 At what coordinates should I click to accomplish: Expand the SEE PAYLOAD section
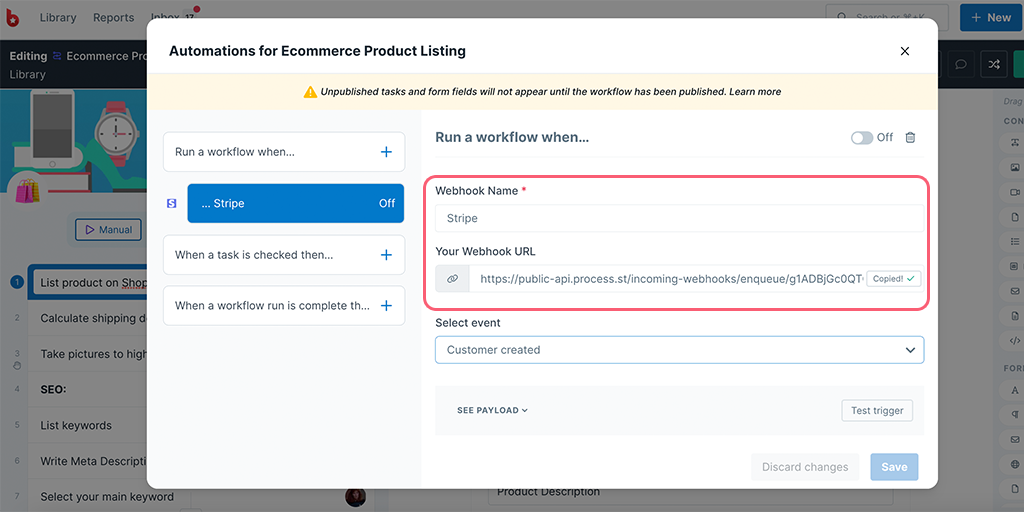492,411
